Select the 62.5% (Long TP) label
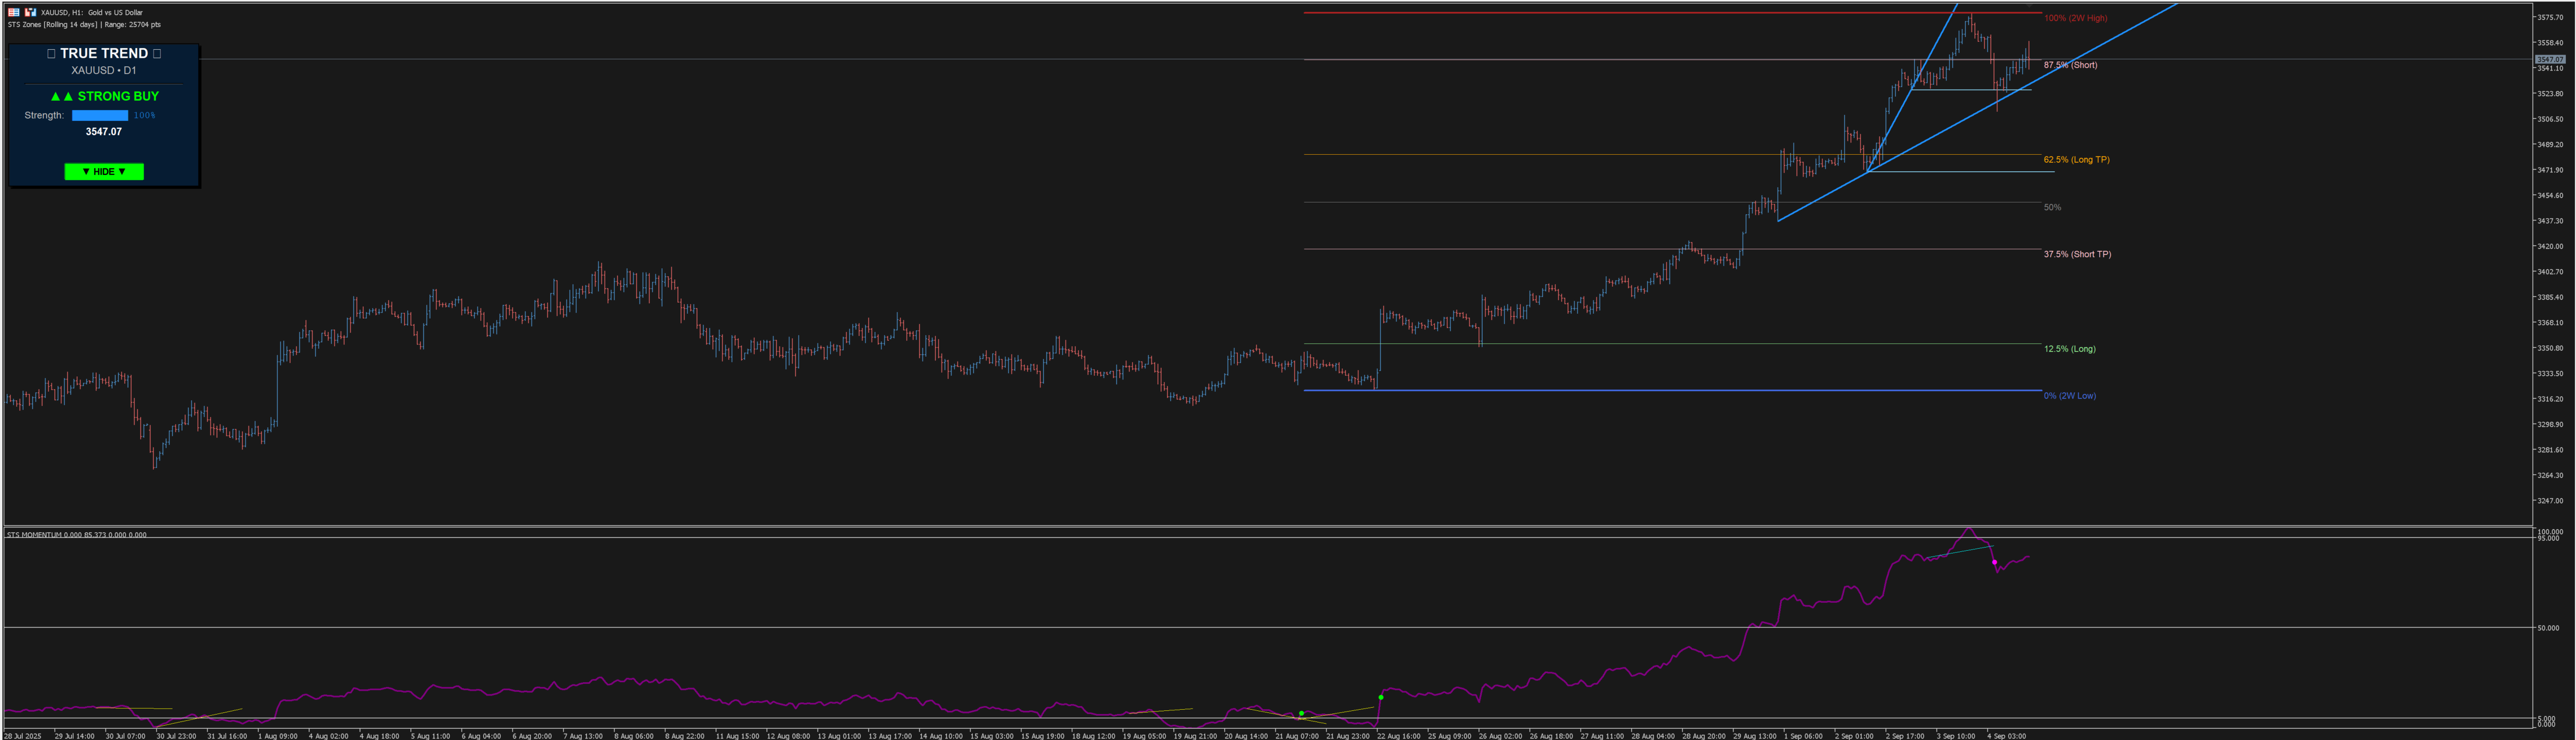2576x740 pixels. coord(2076,160)
